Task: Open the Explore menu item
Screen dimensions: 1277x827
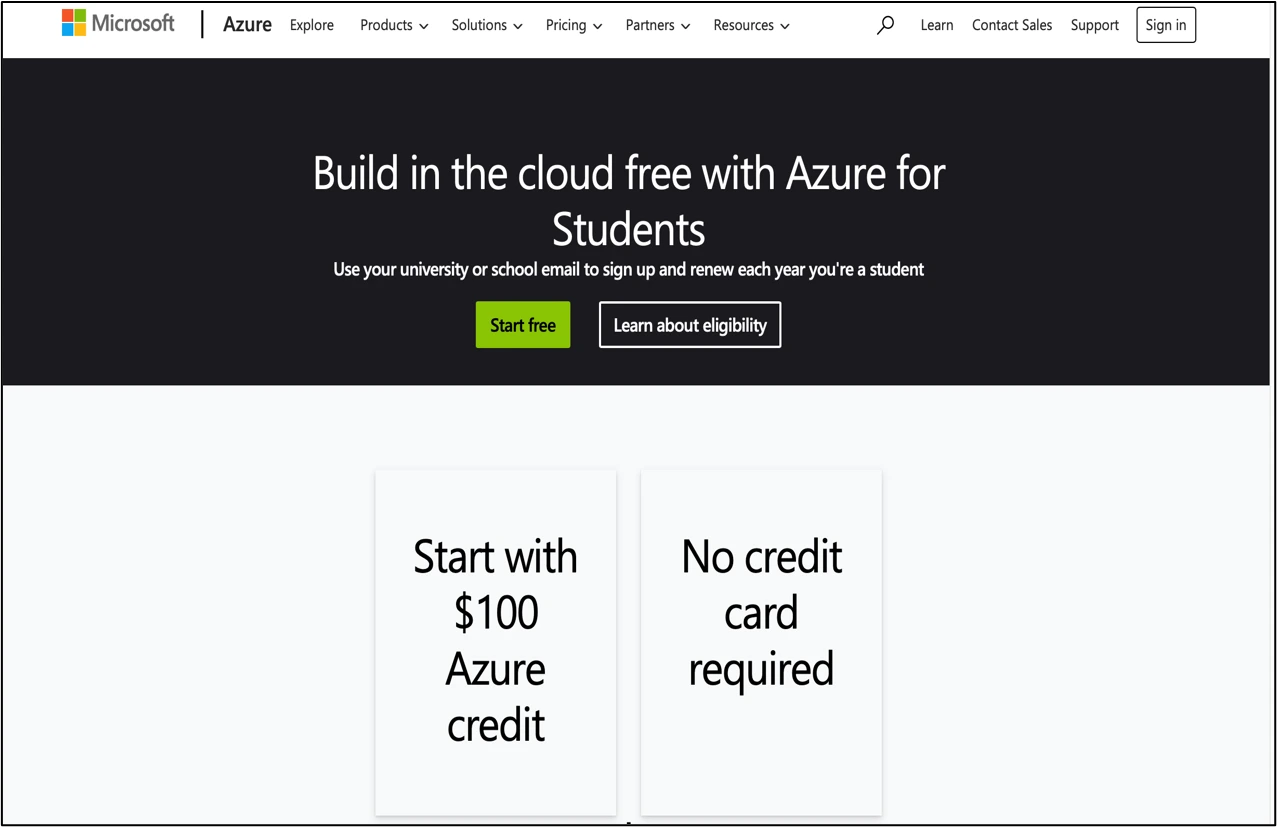Action: click(x=311, y=25)
